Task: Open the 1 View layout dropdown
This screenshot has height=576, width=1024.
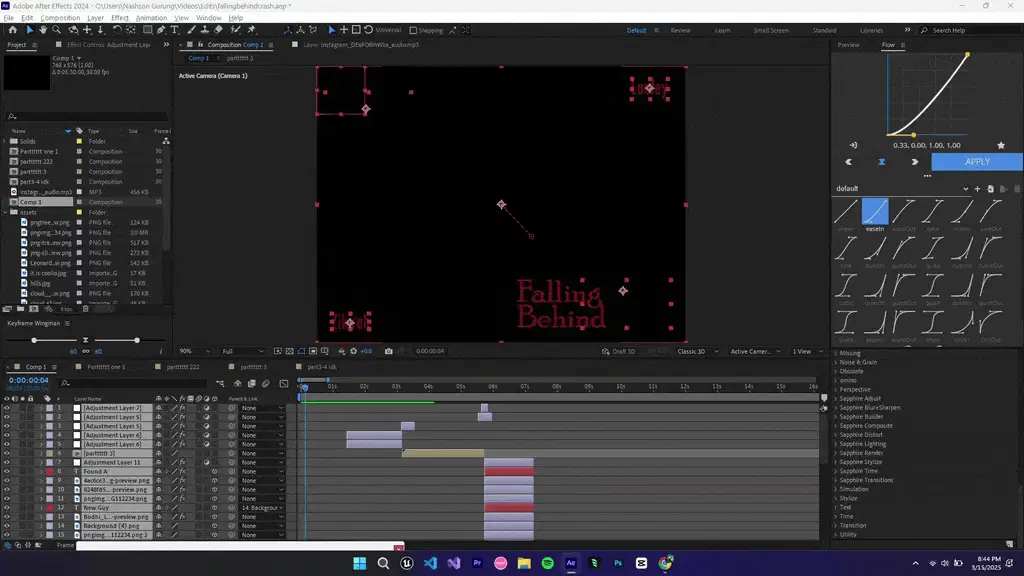Action: 807,351
